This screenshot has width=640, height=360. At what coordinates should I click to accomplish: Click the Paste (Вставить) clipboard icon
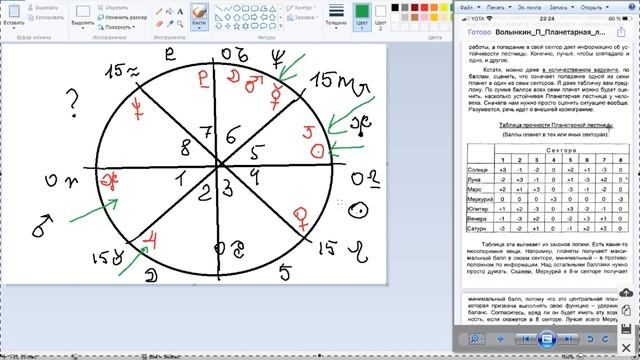pos(14,11)
